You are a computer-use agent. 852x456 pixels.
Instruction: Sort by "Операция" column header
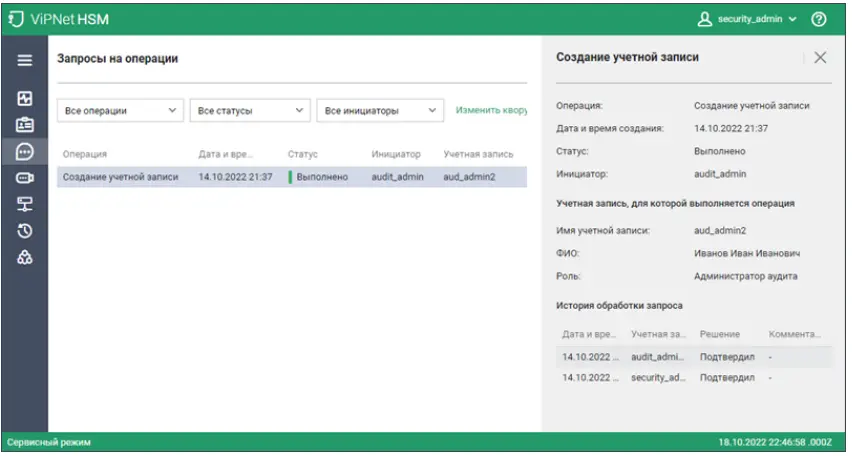[x=85, y=154]
